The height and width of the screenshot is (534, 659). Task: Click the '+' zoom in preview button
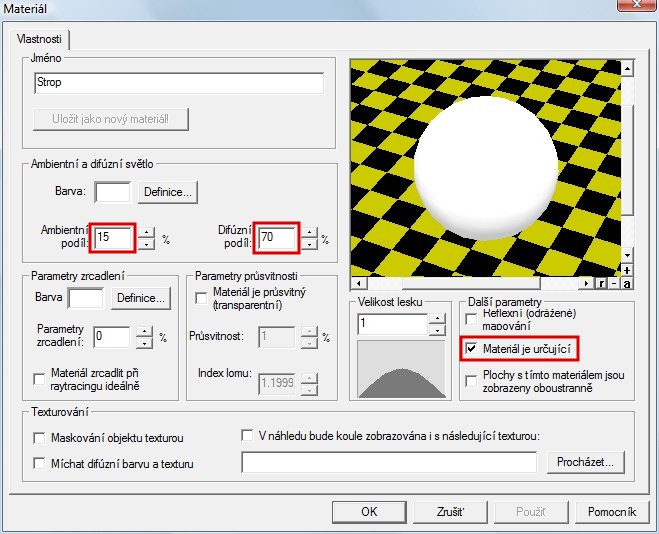627,270
